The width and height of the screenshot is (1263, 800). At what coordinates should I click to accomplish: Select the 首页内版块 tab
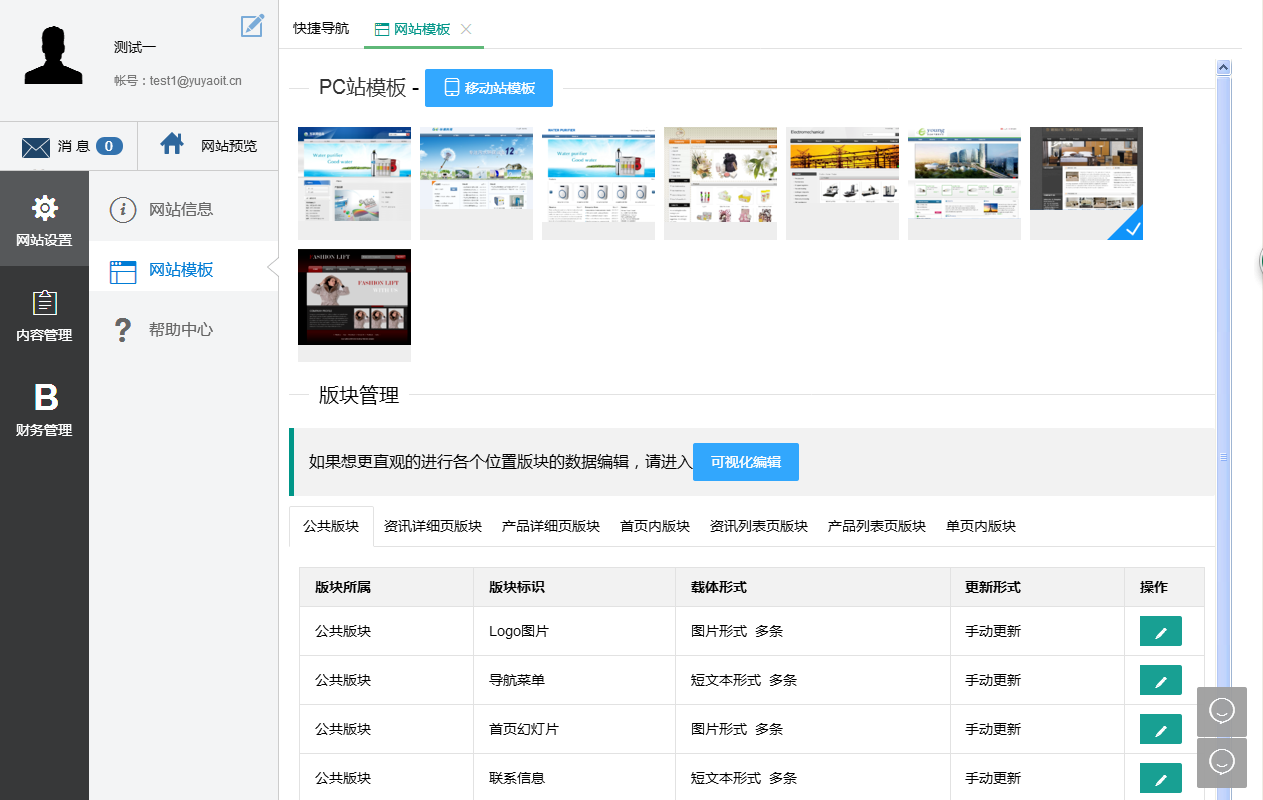point(654,526)
